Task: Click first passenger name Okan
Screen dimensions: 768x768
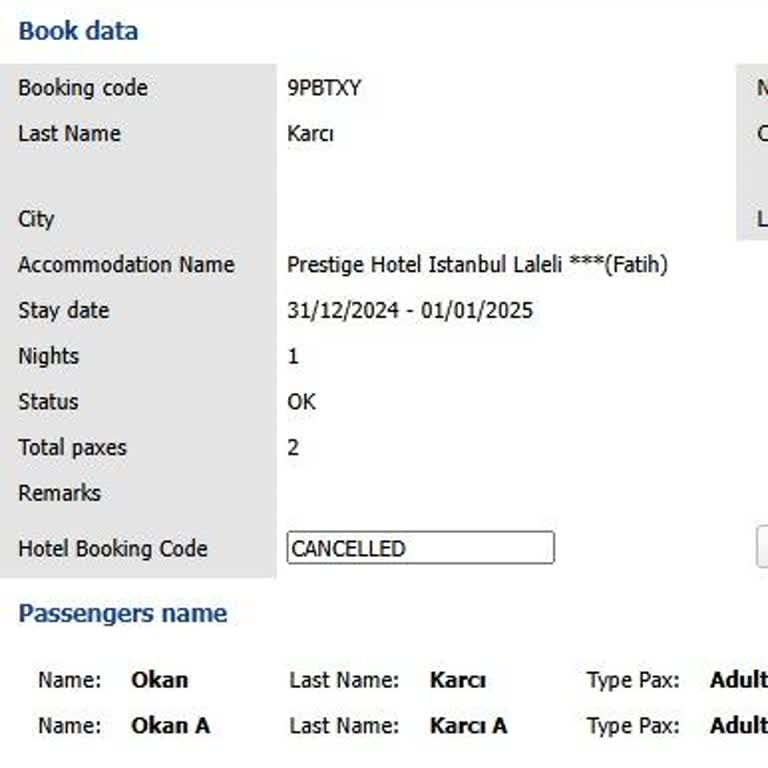Action: pos(160,680)
